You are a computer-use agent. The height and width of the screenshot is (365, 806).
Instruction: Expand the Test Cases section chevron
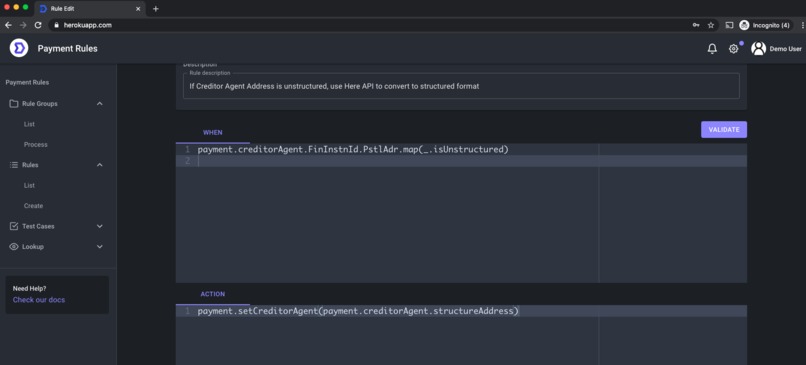(x=100, y=226)
